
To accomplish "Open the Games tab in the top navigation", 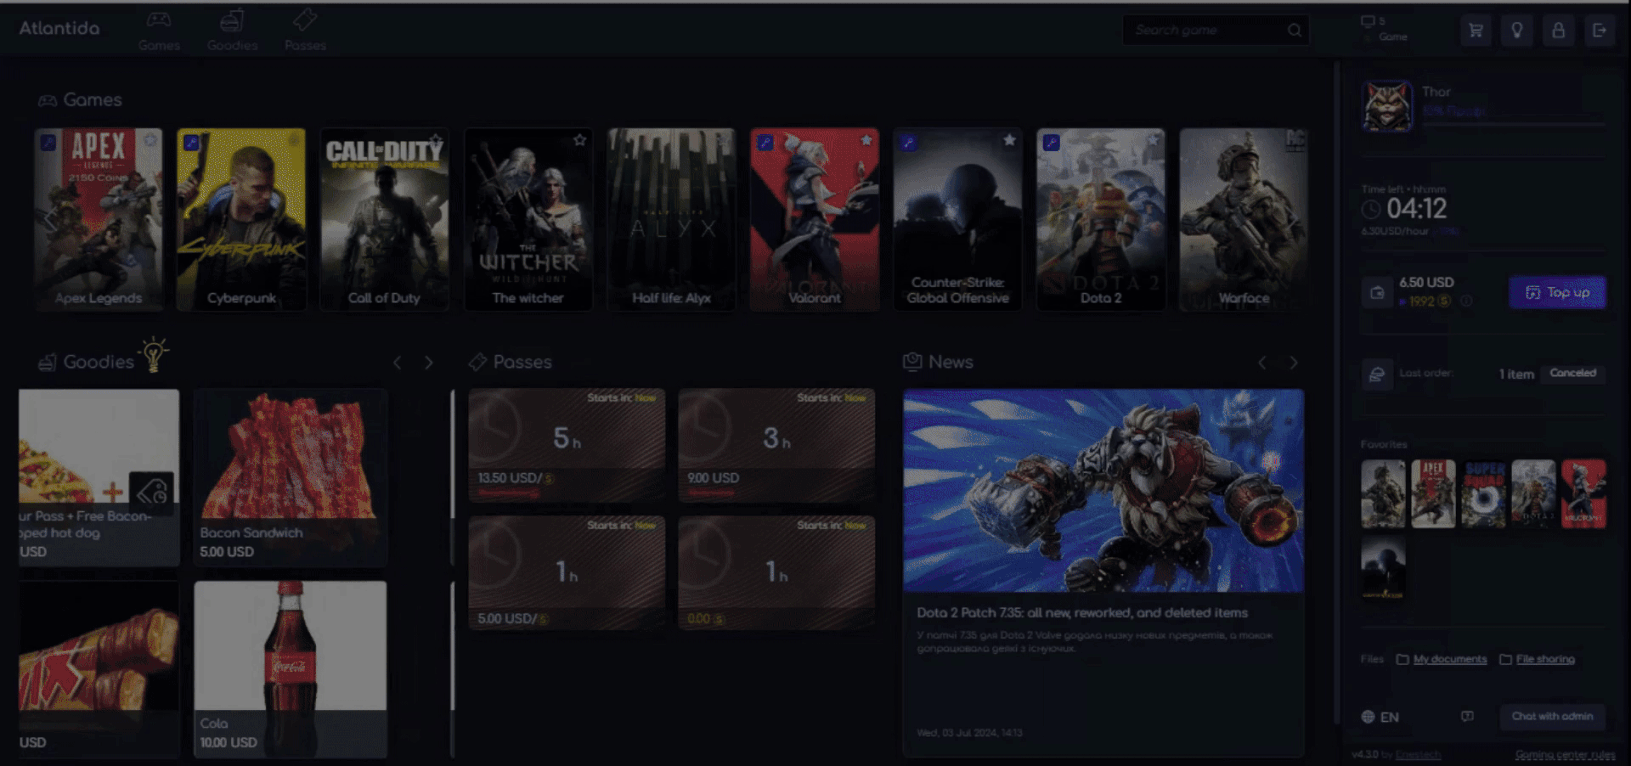I will pyautogui.click(x=159, y=30).
